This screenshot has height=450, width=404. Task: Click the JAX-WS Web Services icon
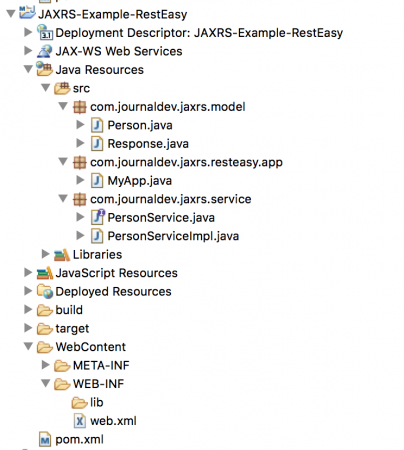(44, 51)
